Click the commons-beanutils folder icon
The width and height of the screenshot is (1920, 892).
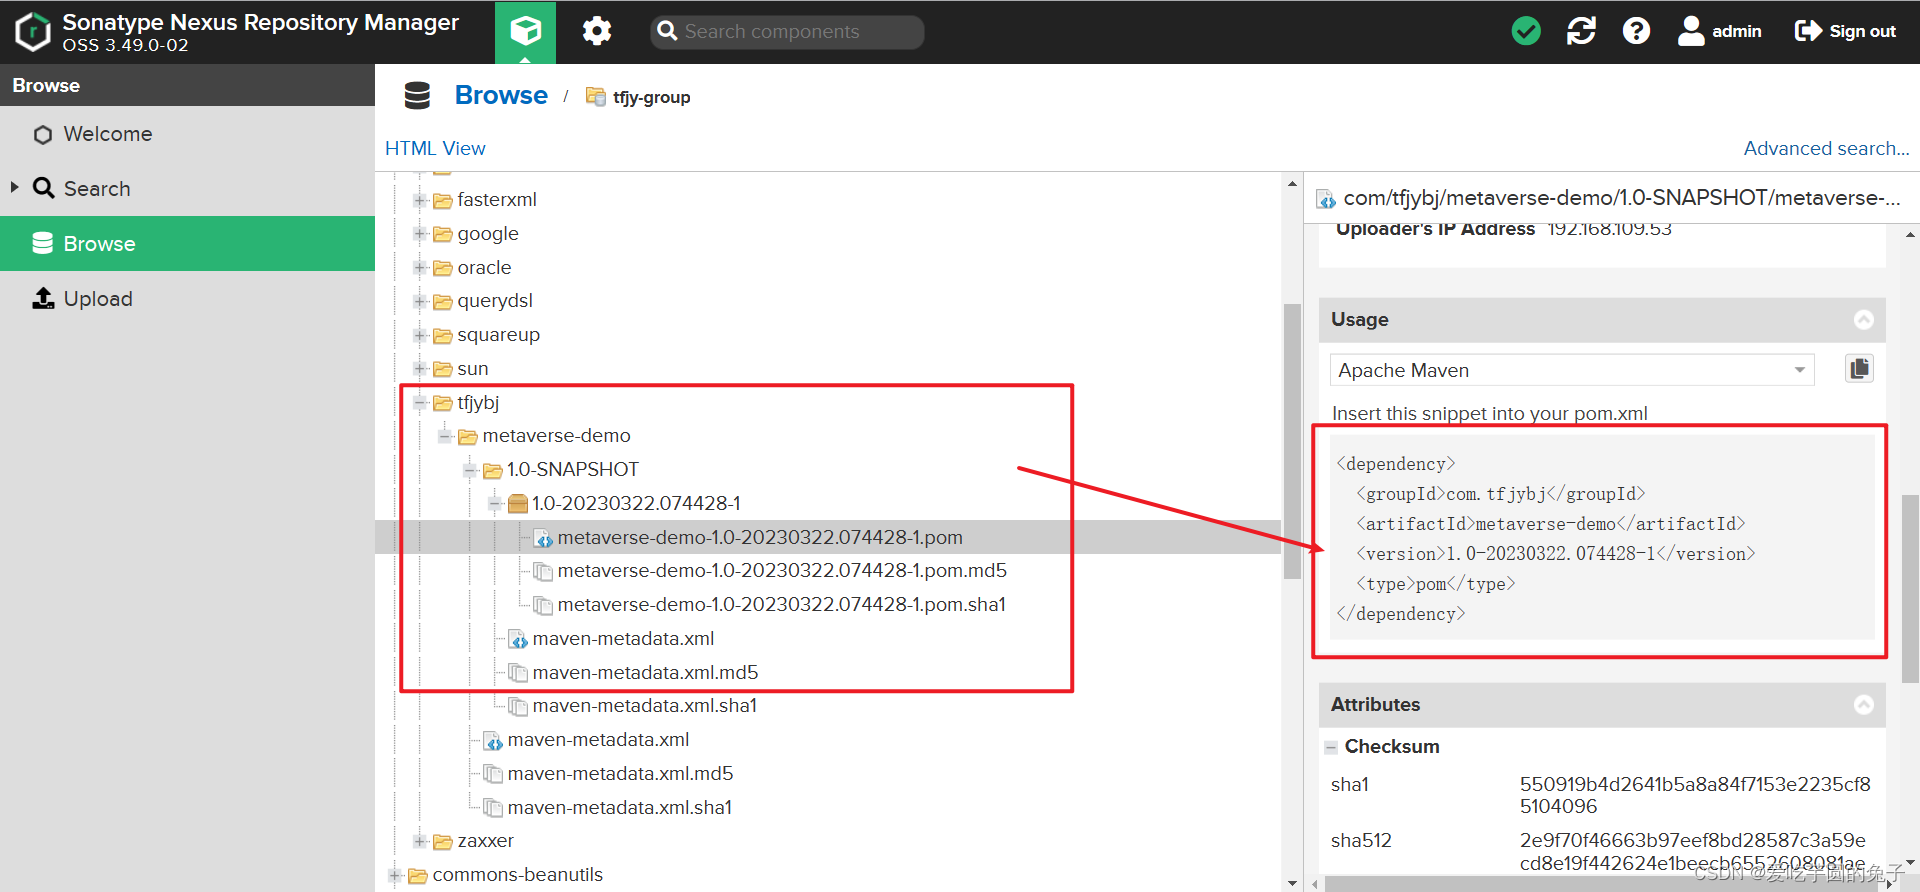click(x=418, y=875)
